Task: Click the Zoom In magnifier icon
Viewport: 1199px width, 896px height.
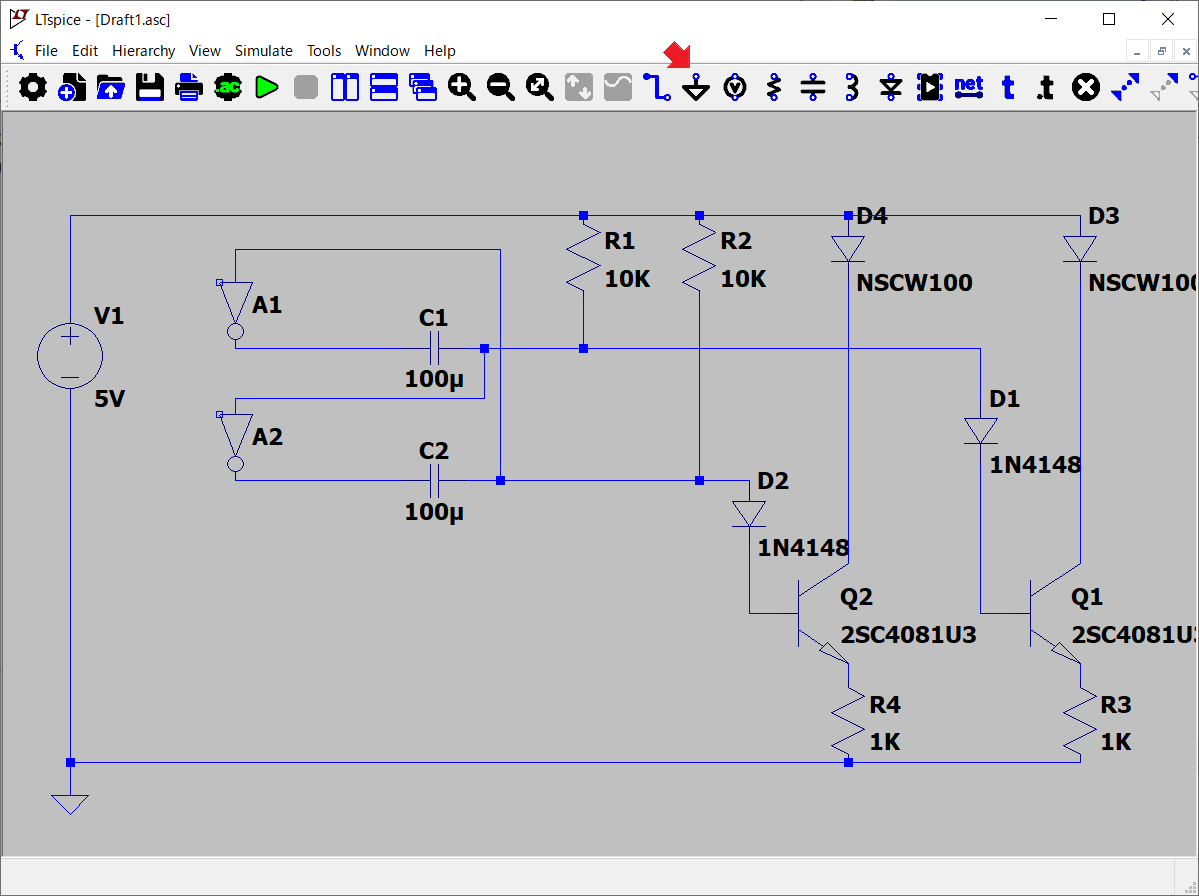Action: point(461,88)
